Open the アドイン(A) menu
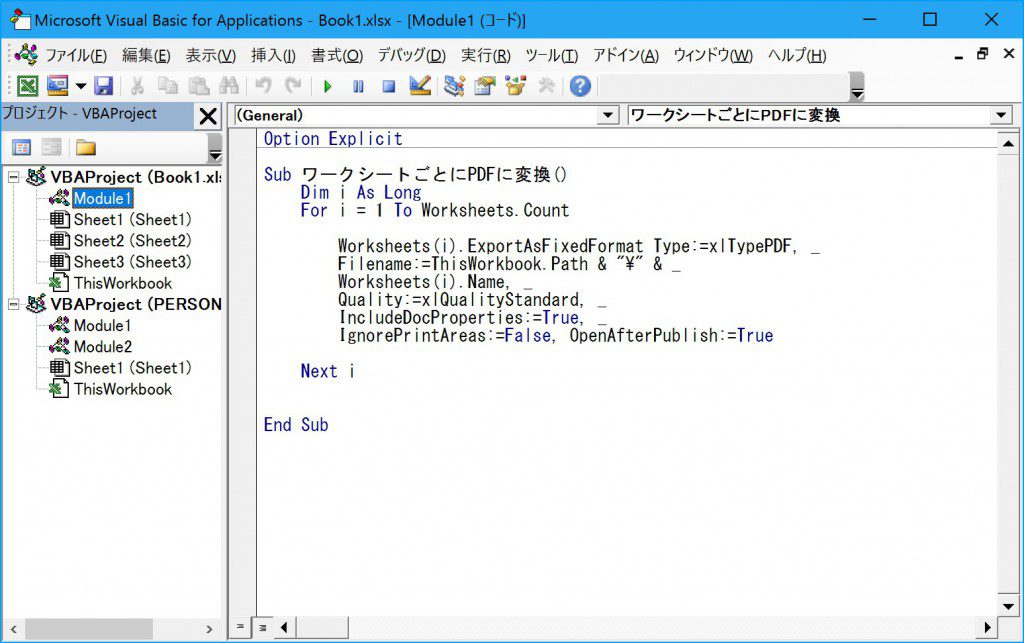 626,55
